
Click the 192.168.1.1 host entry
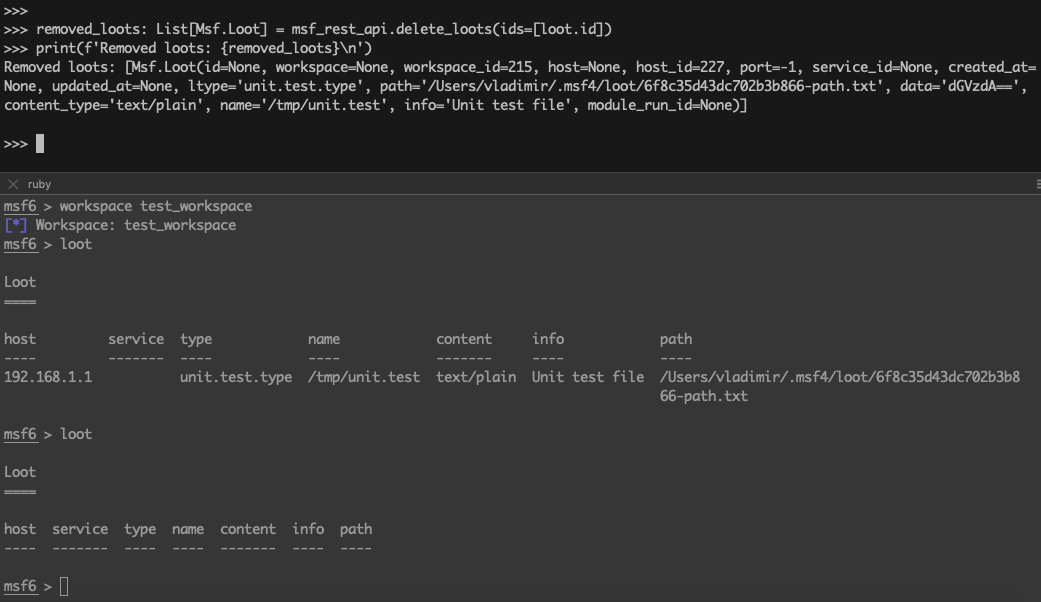coord(48,377)
